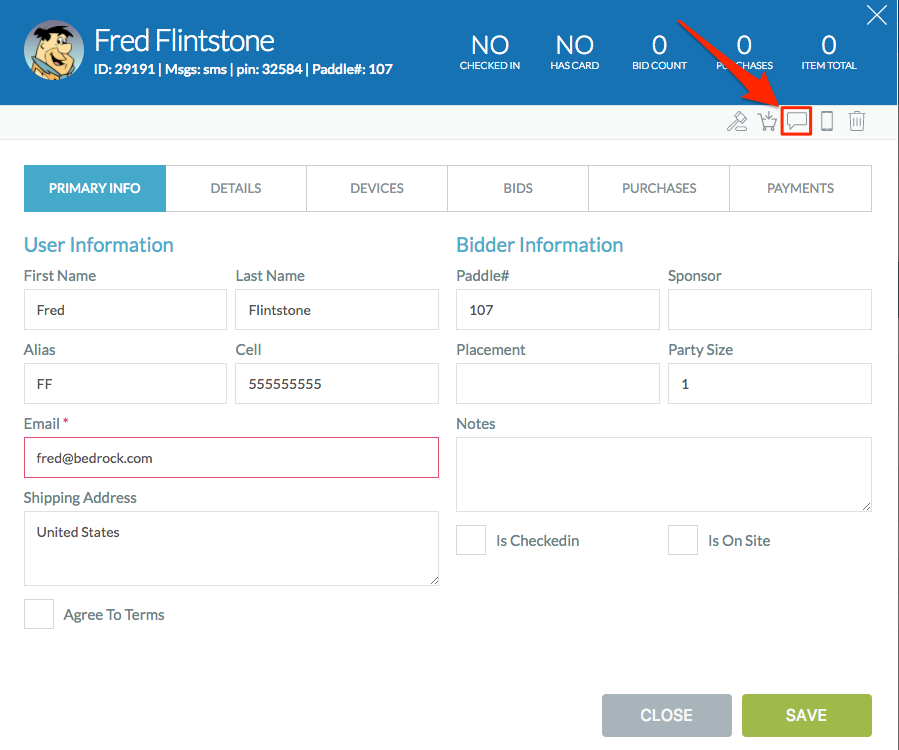Enable the Is On Site checkbox
This screenshot has width=899, height=750.
tap(682, 540)
